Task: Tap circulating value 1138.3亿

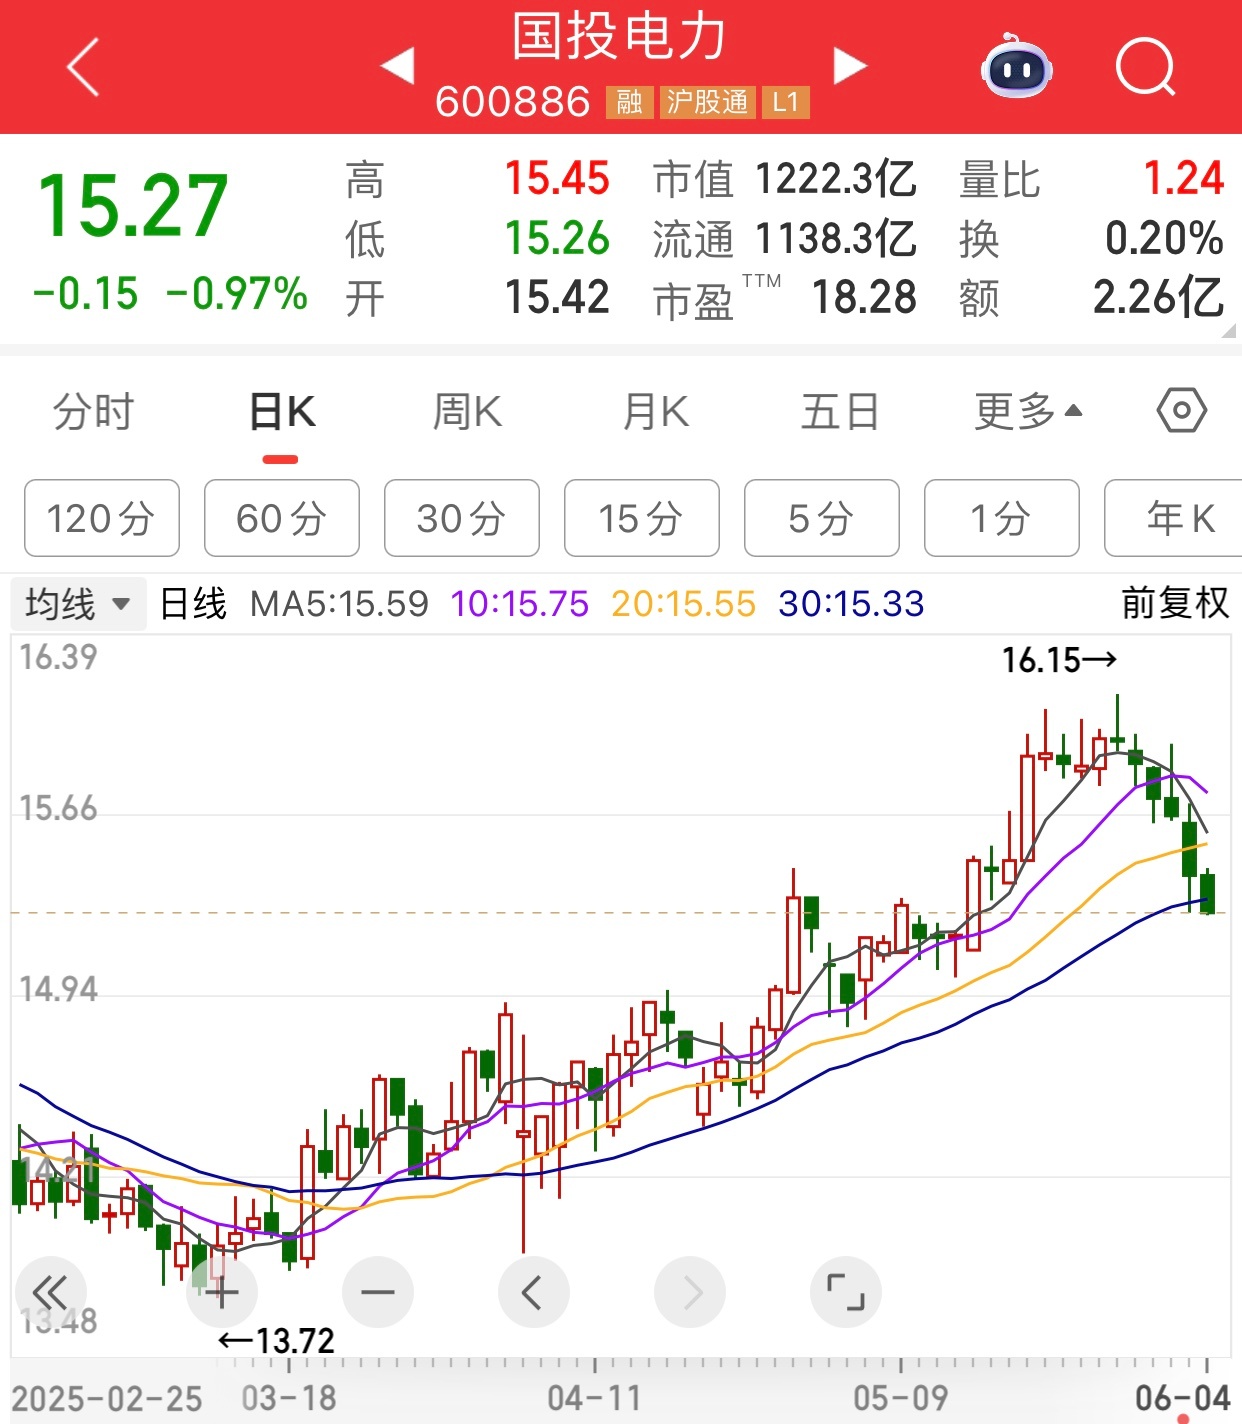Action: (x=836, y=238)
